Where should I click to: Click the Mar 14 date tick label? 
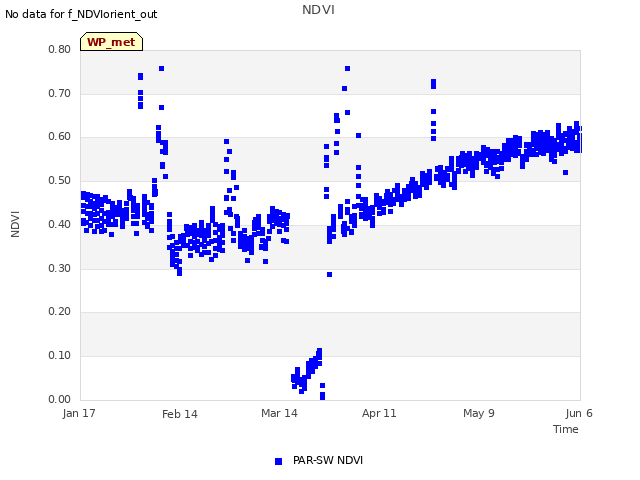tap(279, 413)
